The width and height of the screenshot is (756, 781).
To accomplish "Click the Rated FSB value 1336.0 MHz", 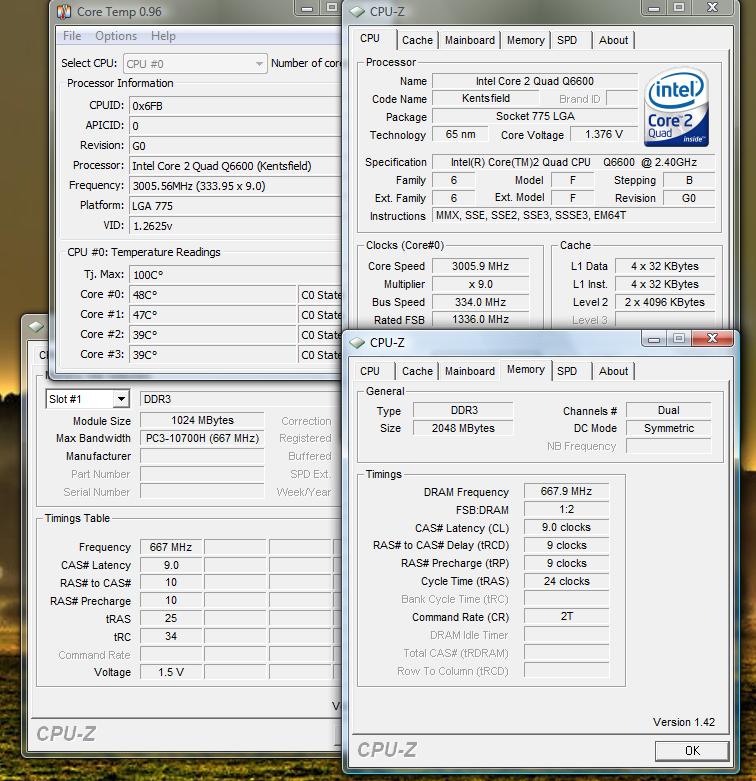I will coord(481,319).
